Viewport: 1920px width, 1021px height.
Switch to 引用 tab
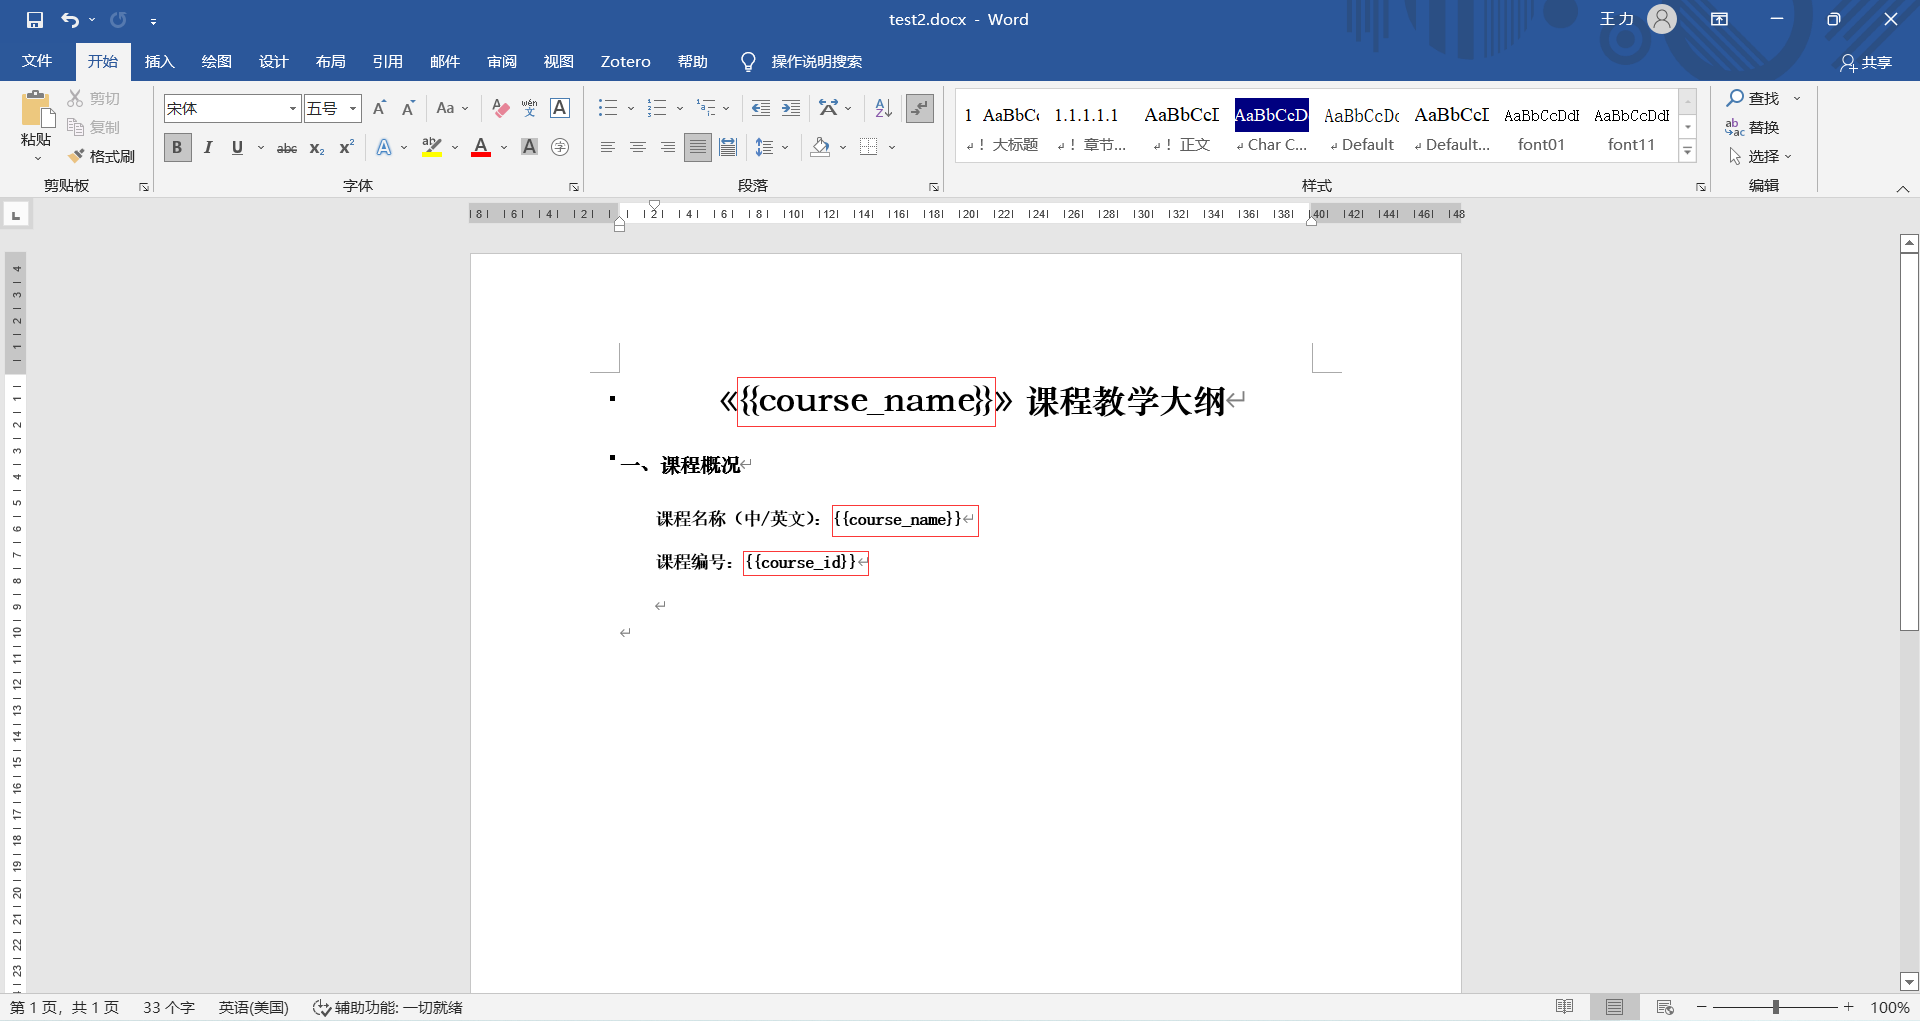(388, 62)
